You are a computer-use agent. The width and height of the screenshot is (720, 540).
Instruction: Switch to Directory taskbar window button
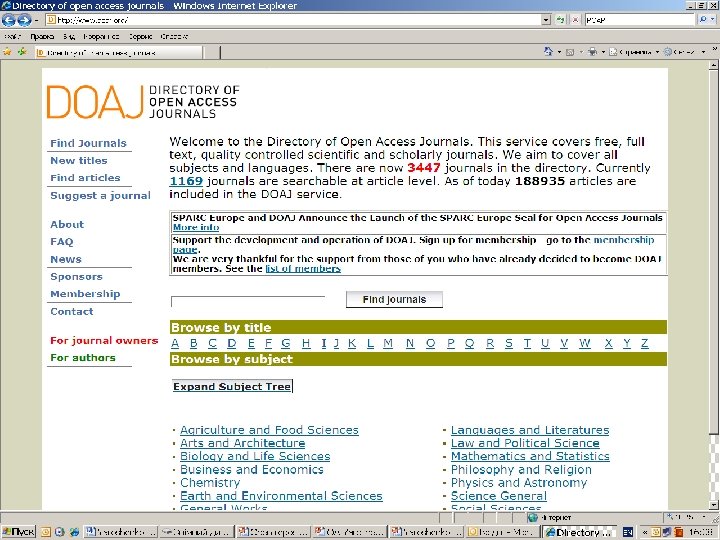pyautogui.click(x=579, y=532)
